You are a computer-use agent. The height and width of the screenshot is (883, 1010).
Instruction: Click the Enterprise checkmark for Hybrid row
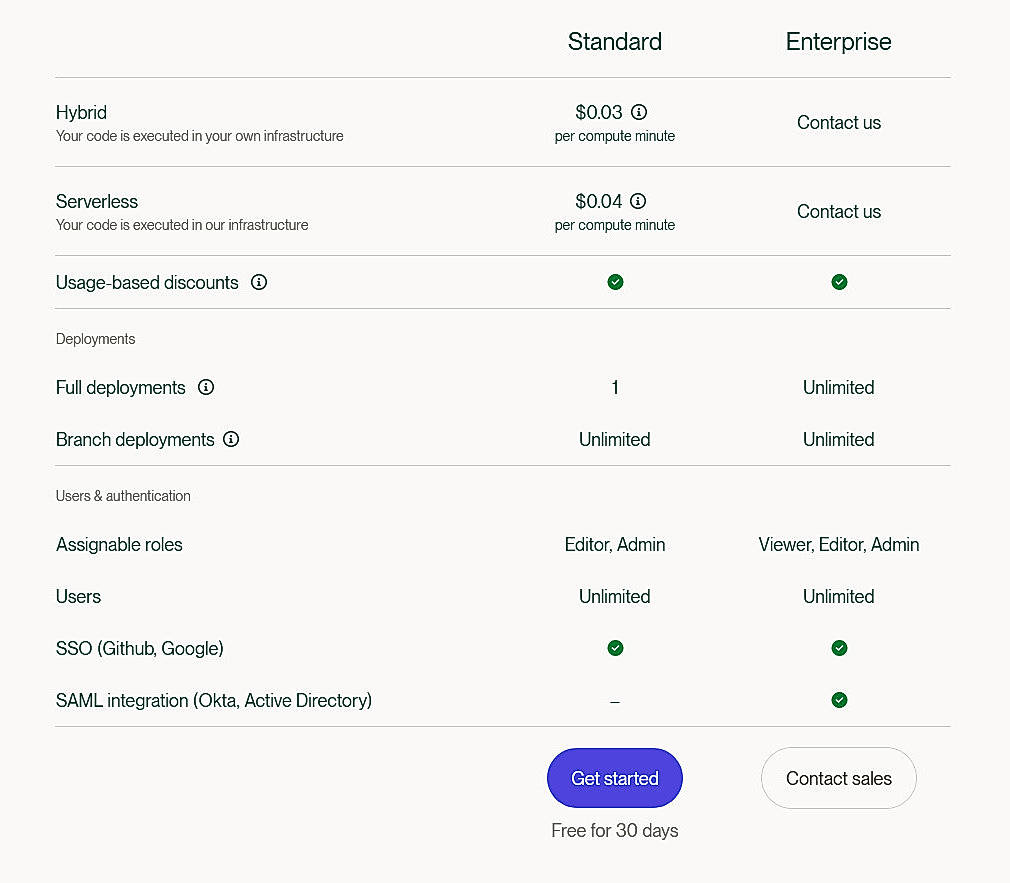839,122
